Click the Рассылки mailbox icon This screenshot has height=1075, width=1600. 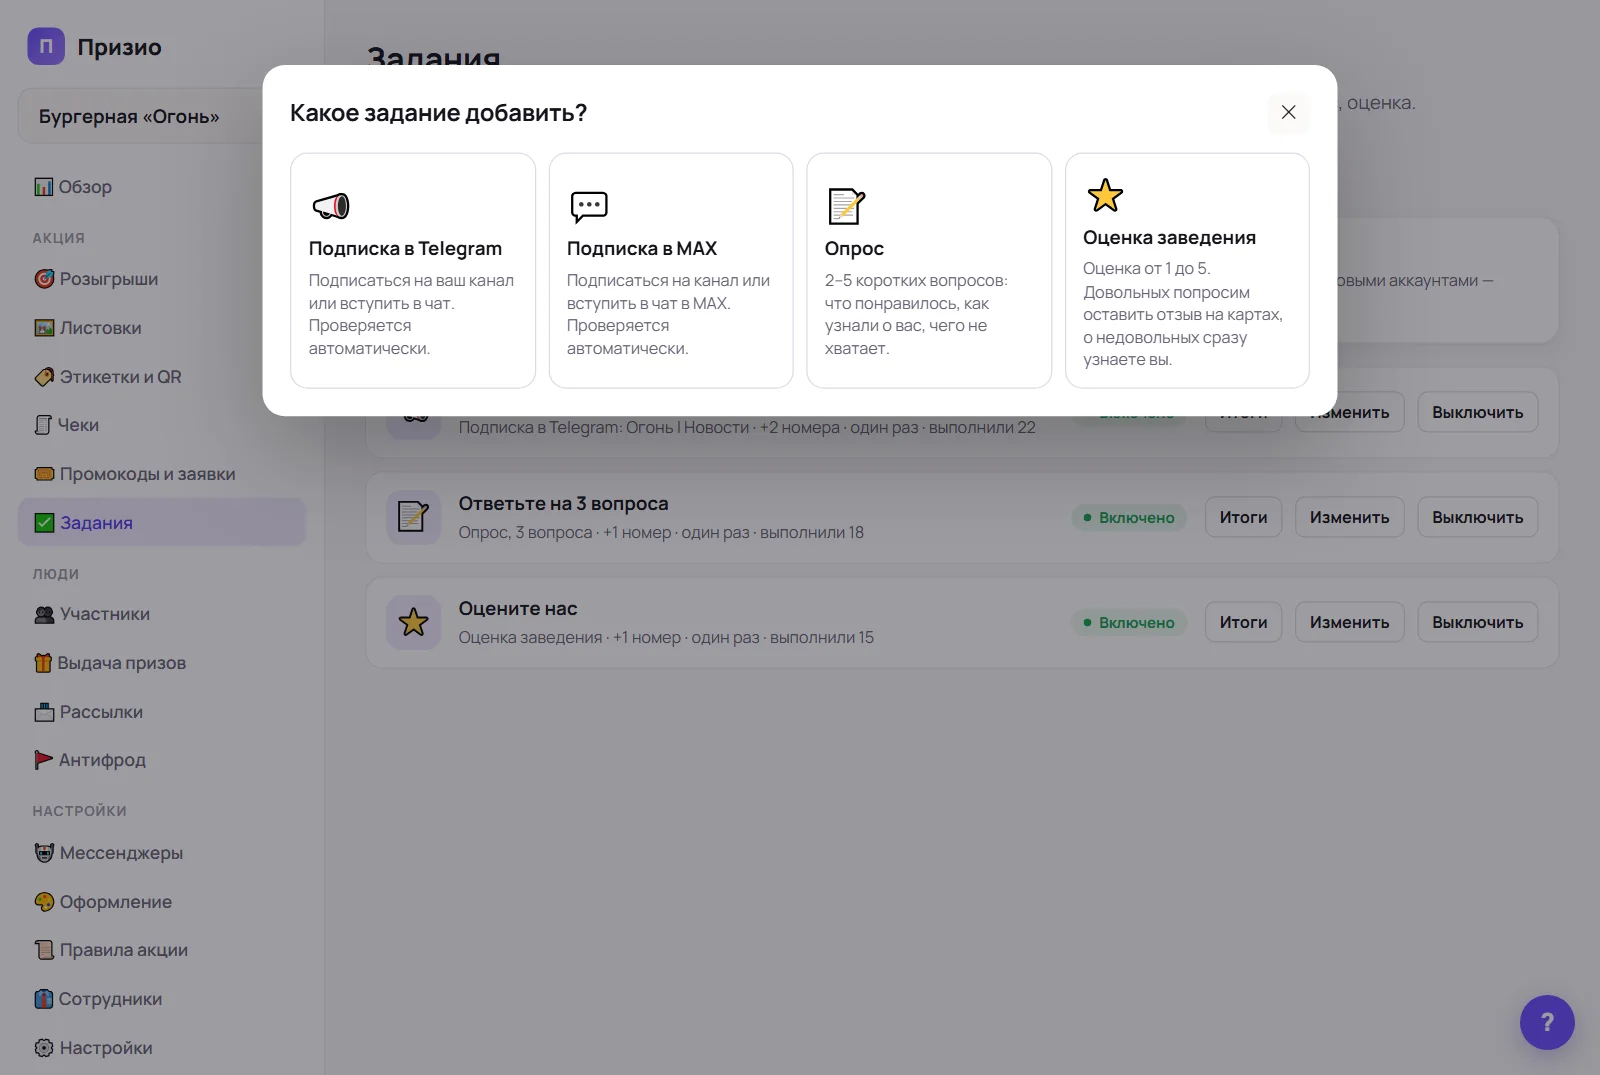[x=44, y=712]
